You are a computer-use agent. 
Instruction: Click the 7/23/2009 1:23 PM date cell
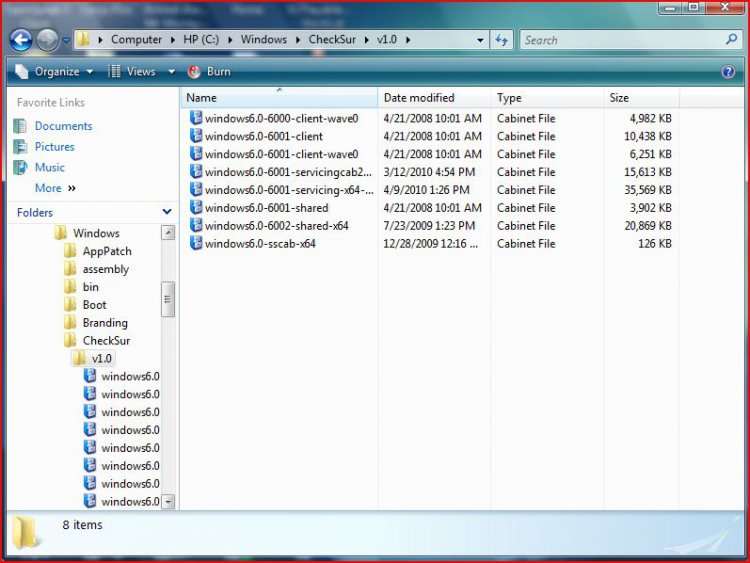pyautogui.click(x=429, y=226)
